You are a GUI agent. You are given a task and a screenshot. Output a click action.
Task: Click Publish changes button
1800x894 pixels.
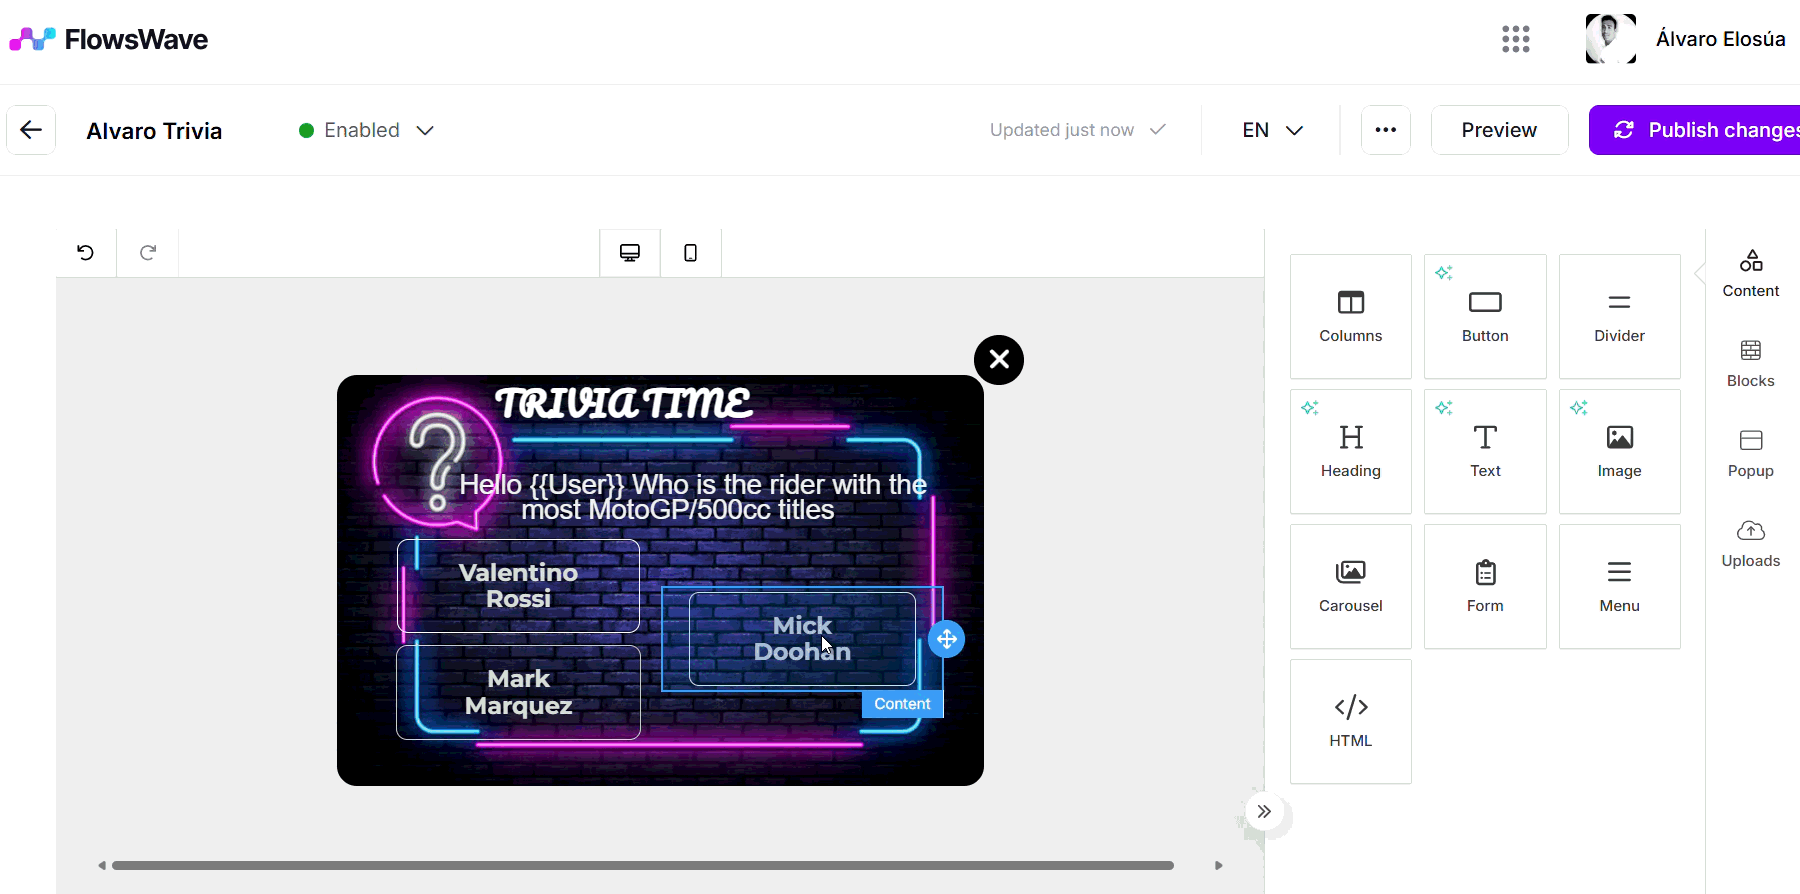pyautogui.click(x=1694, y=130)
